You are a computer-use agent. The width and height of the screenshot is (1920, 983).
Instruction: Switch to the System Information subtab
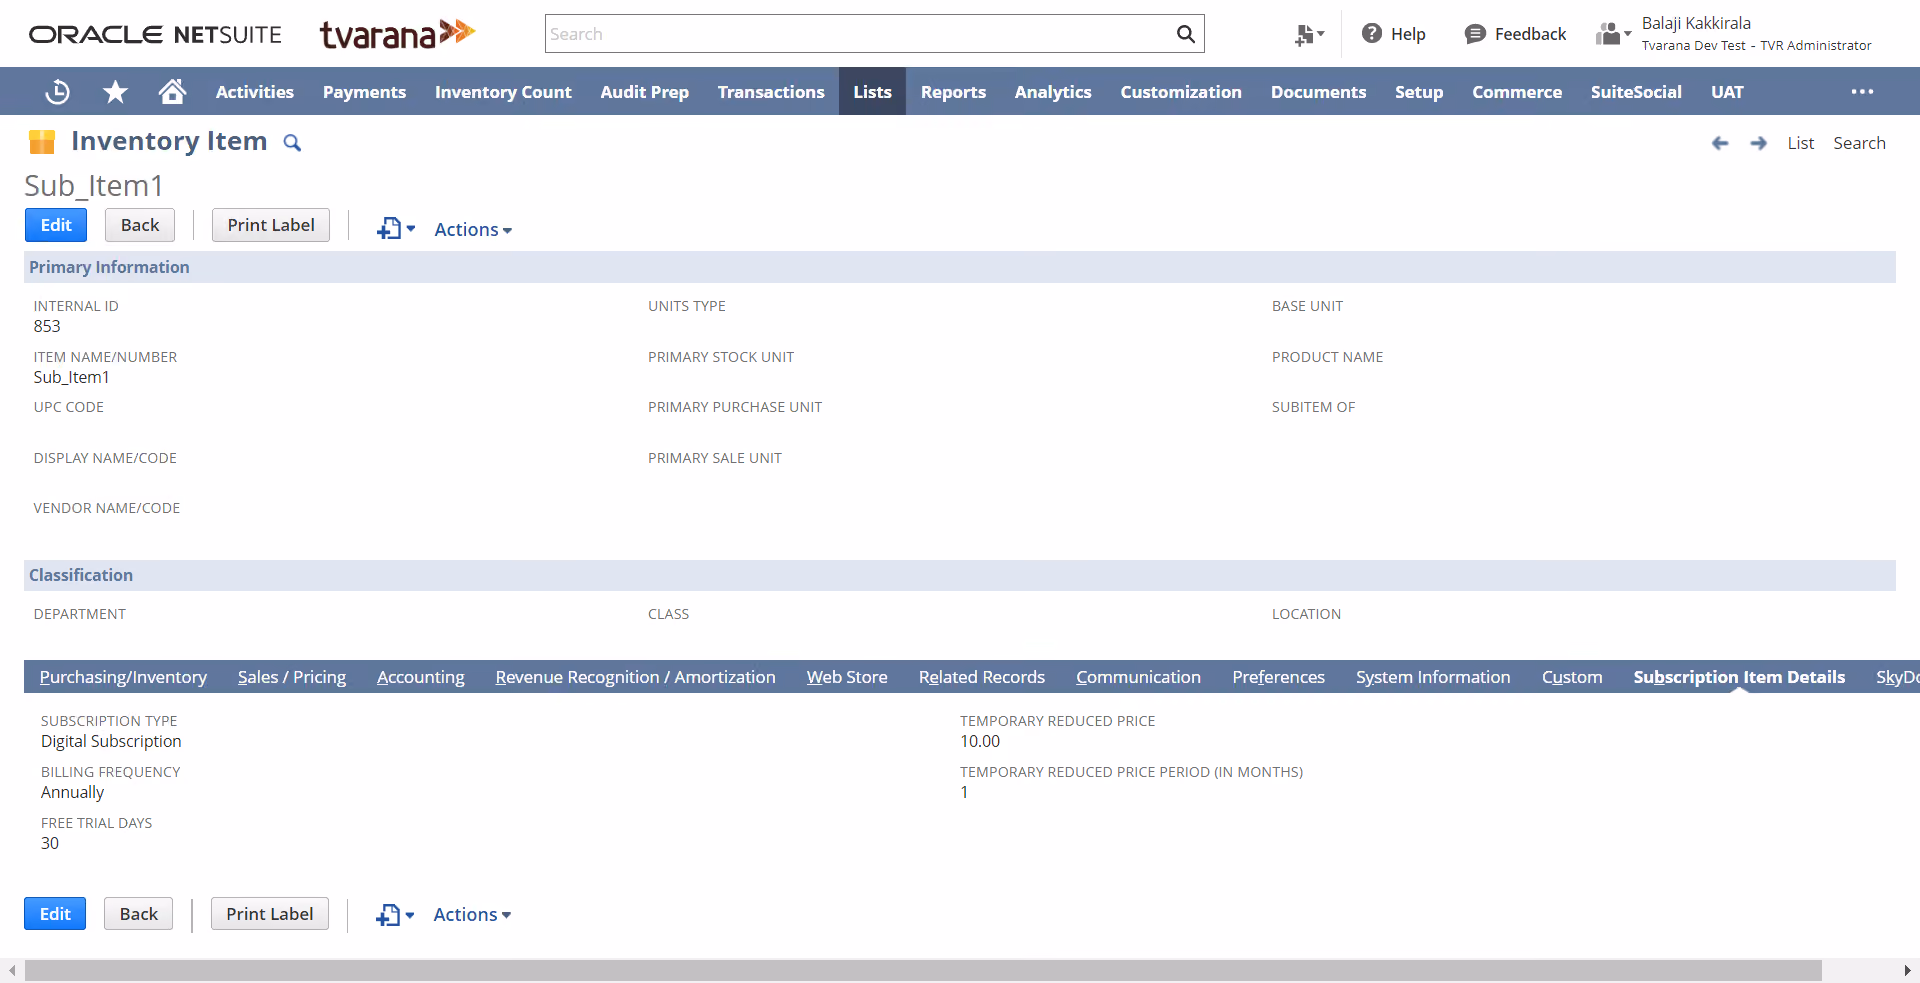point(1433,677)
